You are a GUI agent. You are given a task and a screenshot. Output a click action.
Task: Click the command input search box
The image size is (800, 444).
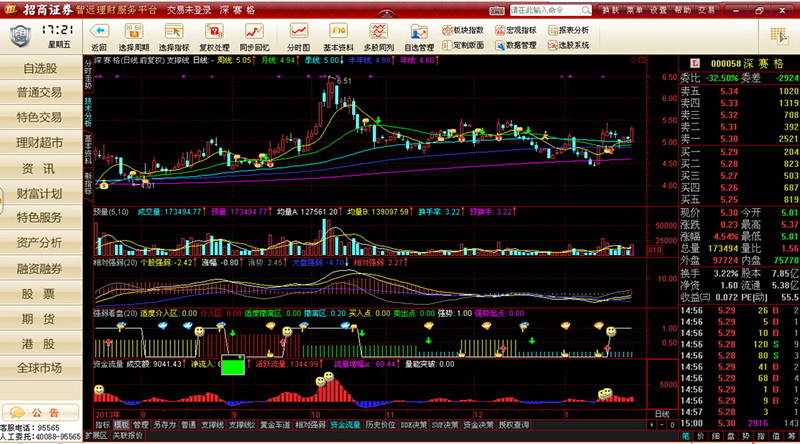coord(548,9)
